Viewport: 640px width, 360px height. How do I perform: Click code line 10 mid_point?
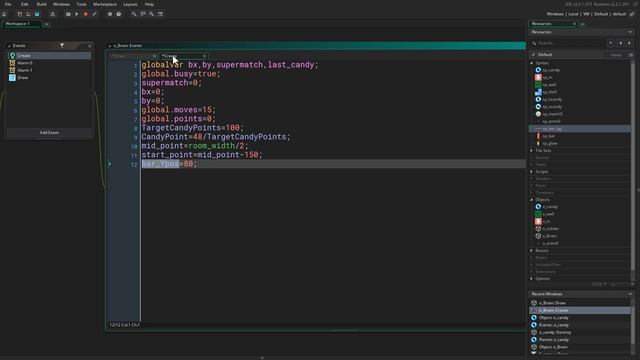(x=195, y=146)
